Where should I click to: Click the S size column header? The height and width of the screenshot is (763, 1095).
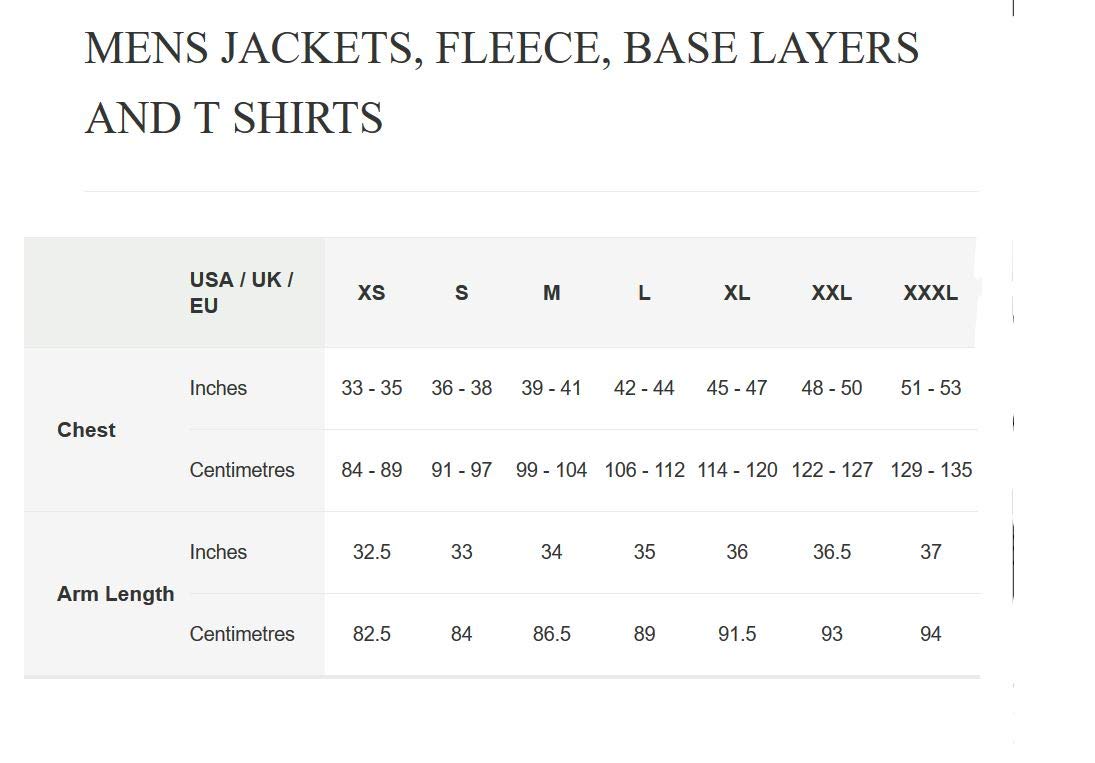(461, 293)
